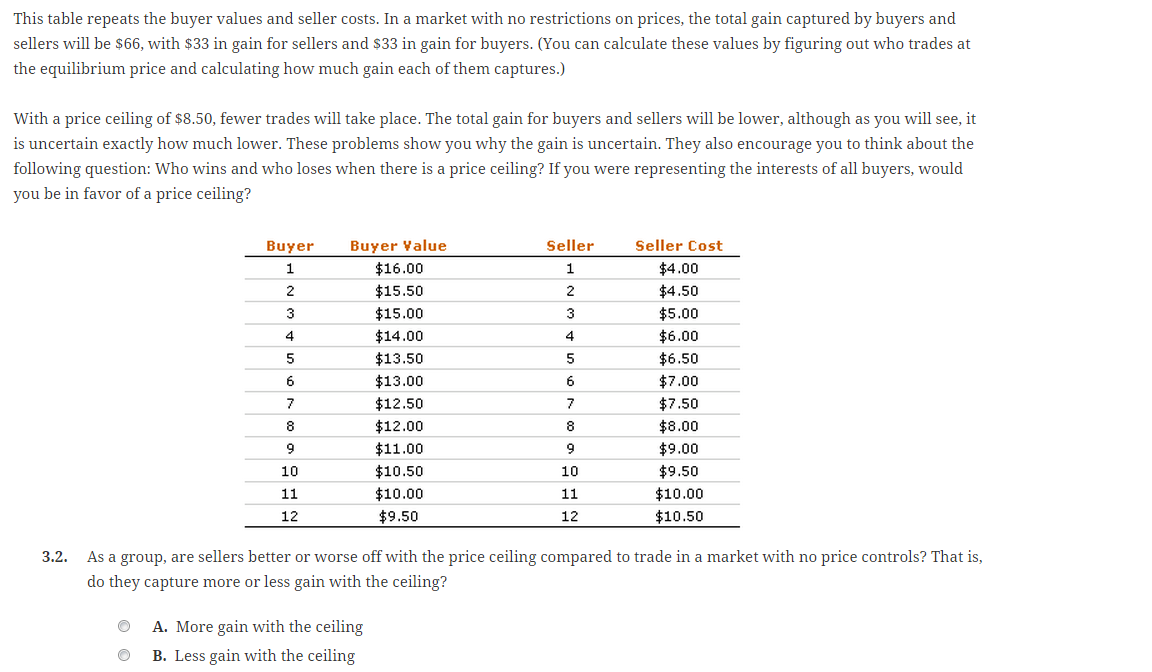Click the $7.00 cost for seller 6
The height and width of the screenshot is (672, 1152).
pyautogui.click(x=679, y=380)
